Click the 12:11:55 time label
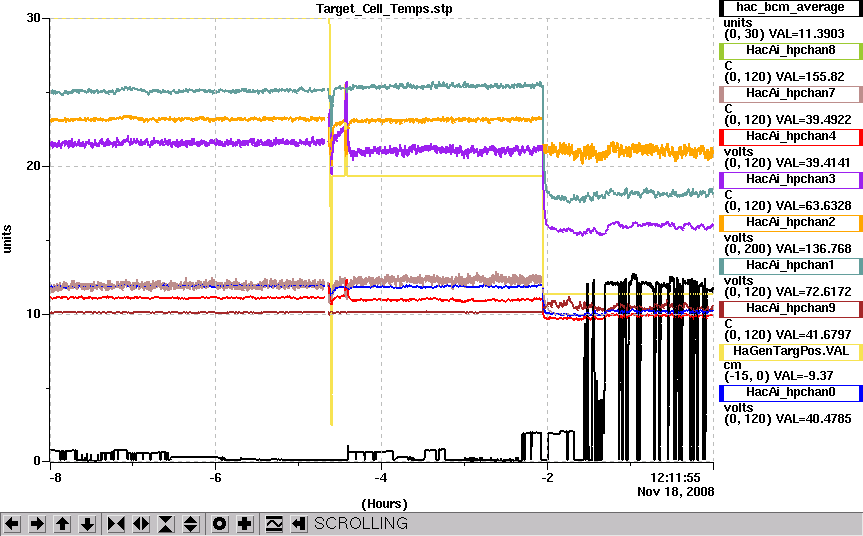Screen dimensions: 863x536 point(675,477)
